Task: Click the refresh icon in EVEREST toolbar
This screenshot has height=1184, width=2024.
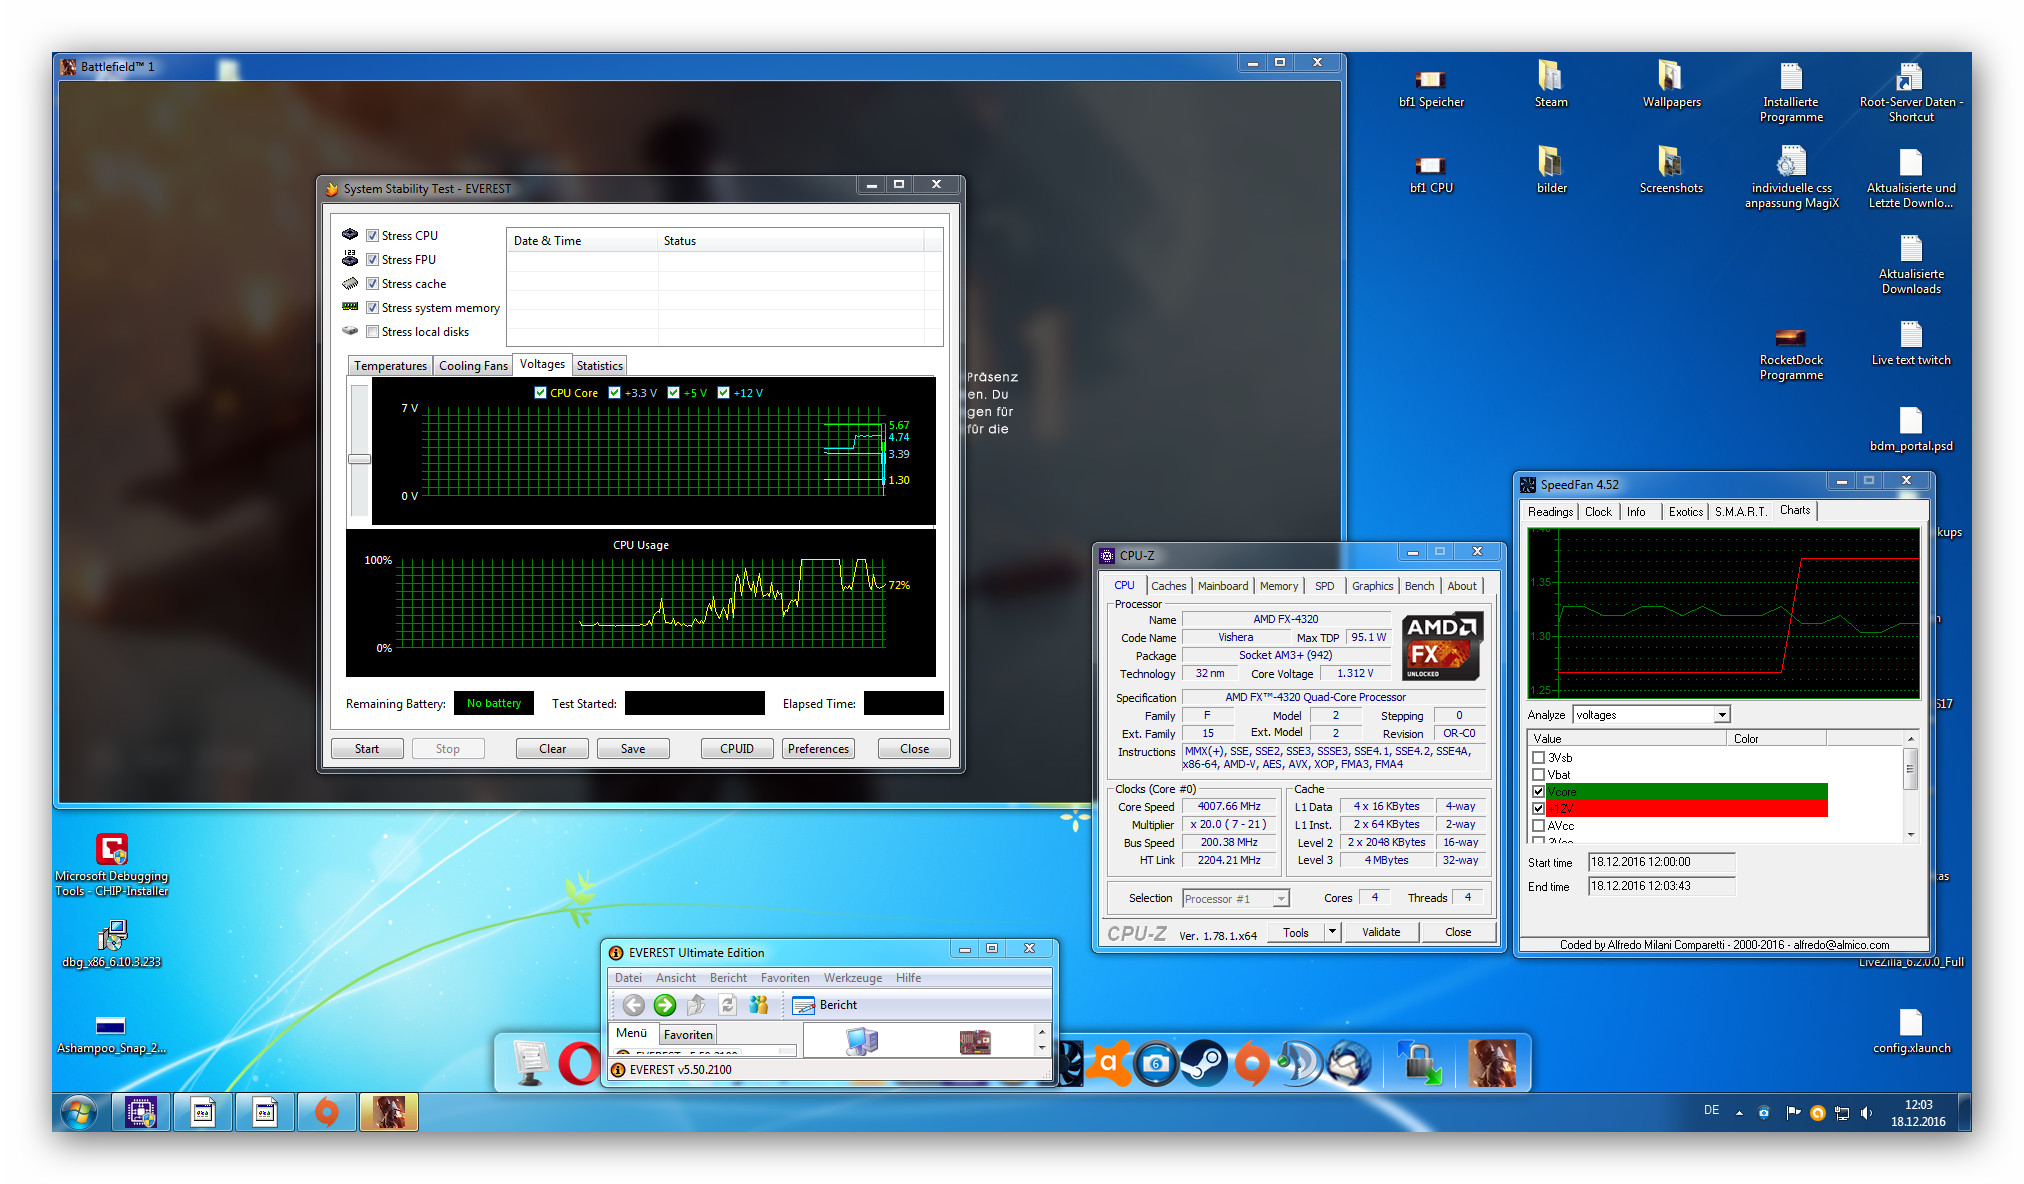Action: coord(728,1005)
